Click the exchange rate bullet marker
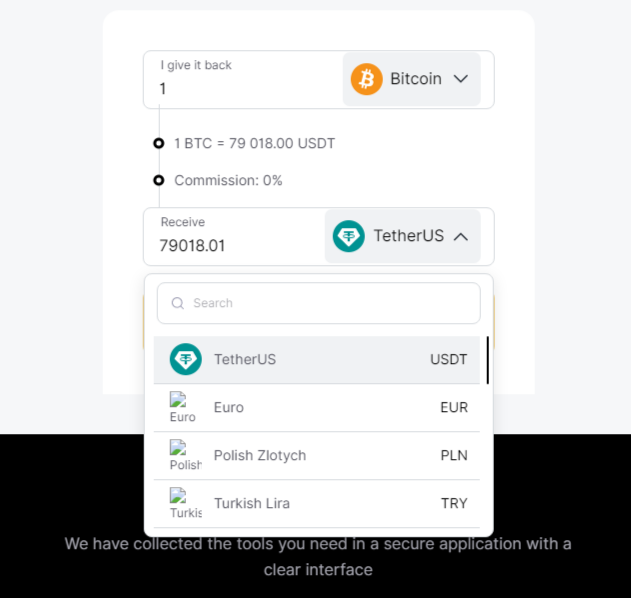This screenshot has height=598, width=631. coord(159,143)
